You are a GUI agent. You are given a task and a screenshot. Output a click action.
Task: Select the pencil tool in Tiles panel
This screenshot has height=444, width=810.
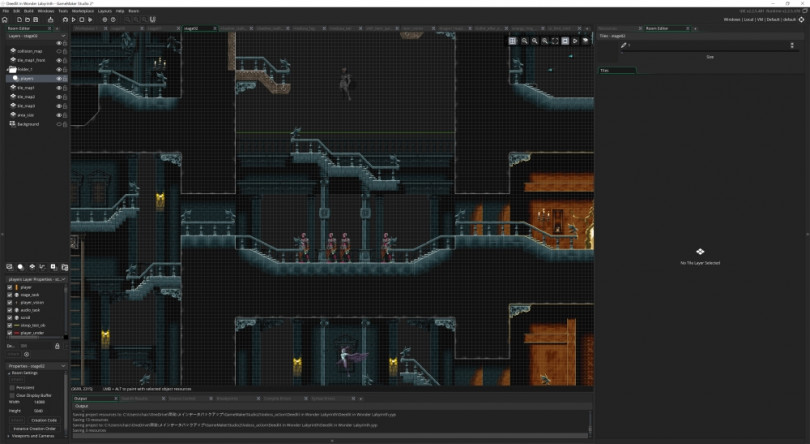(624, 45)
